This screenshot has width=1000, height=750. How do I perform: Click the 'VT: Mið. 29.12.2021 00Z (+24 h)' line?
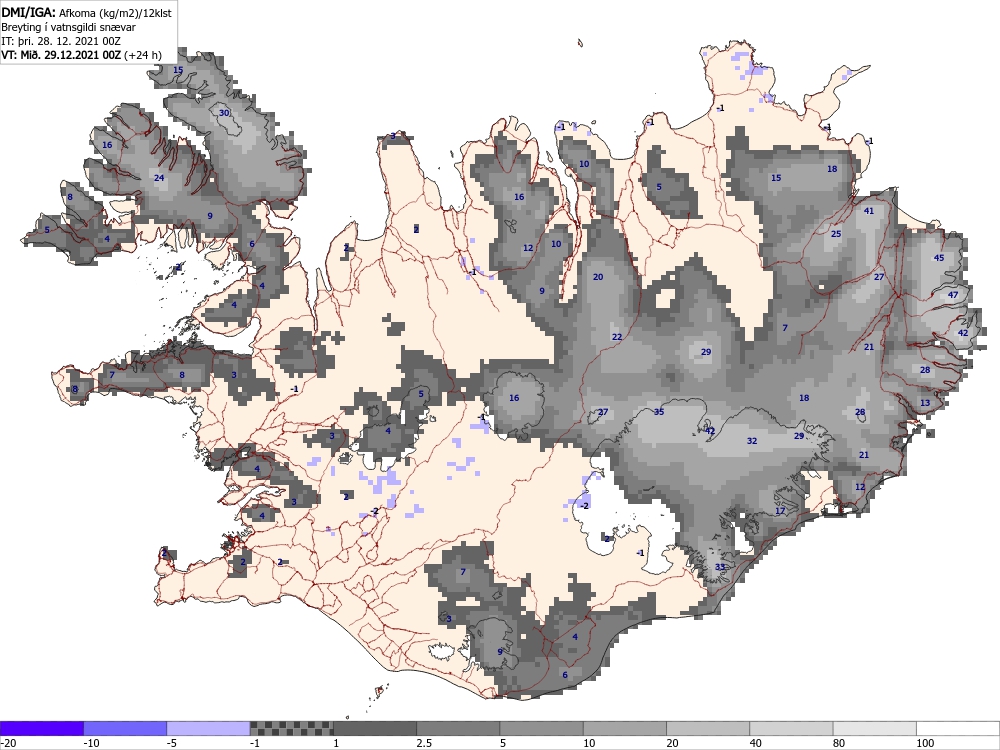pos(82,55)
